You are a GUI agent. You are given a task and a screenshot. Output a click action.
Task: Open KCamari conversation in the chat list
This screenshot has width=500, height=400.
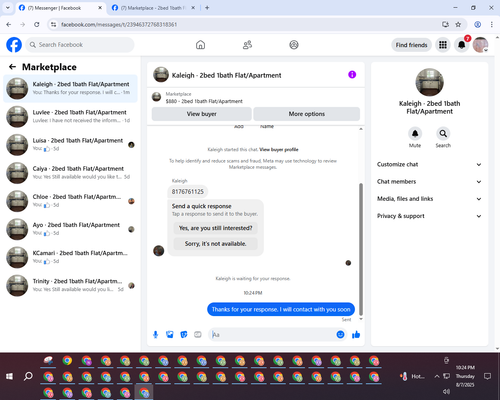(70, 257)
